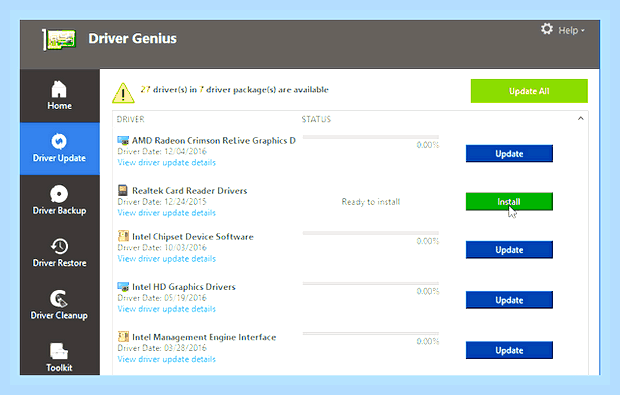620x395 pixels.
Task: View update details for AMD Radeon driver
Action: click(x=166, y=163)
